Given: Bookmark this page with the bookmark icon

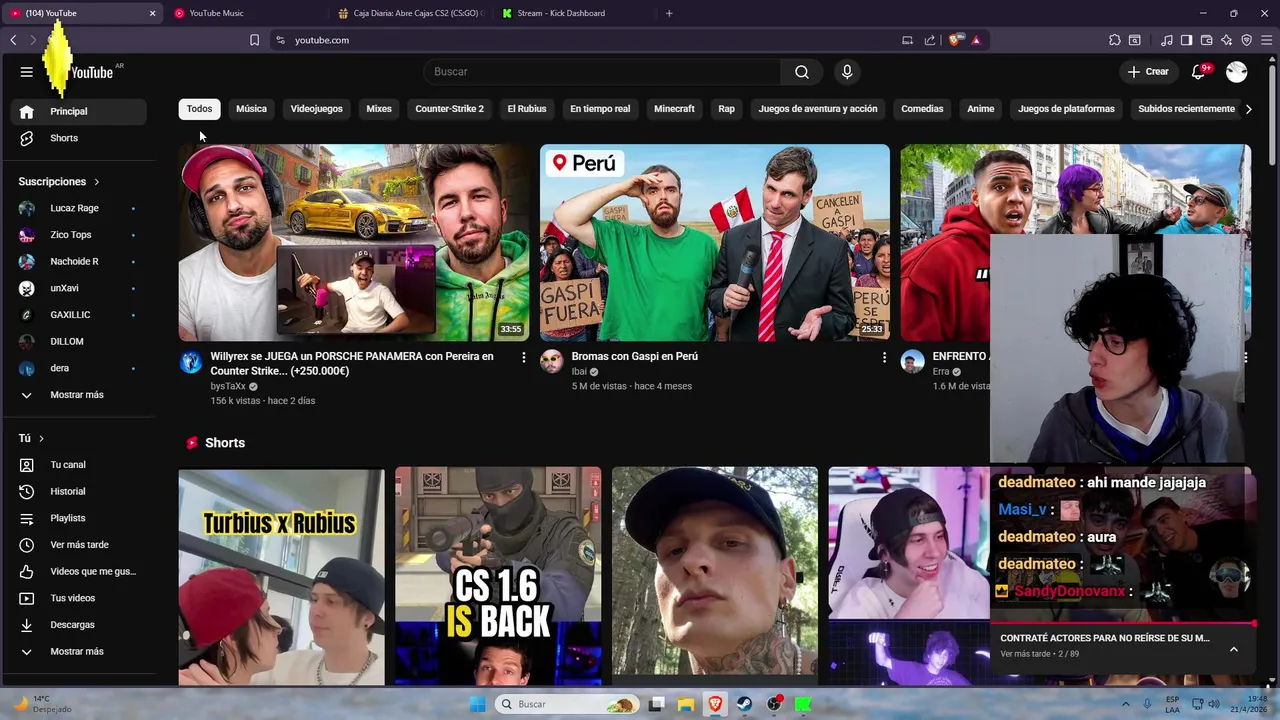Looking at the screenshot, I should click(x=254, y=40).
